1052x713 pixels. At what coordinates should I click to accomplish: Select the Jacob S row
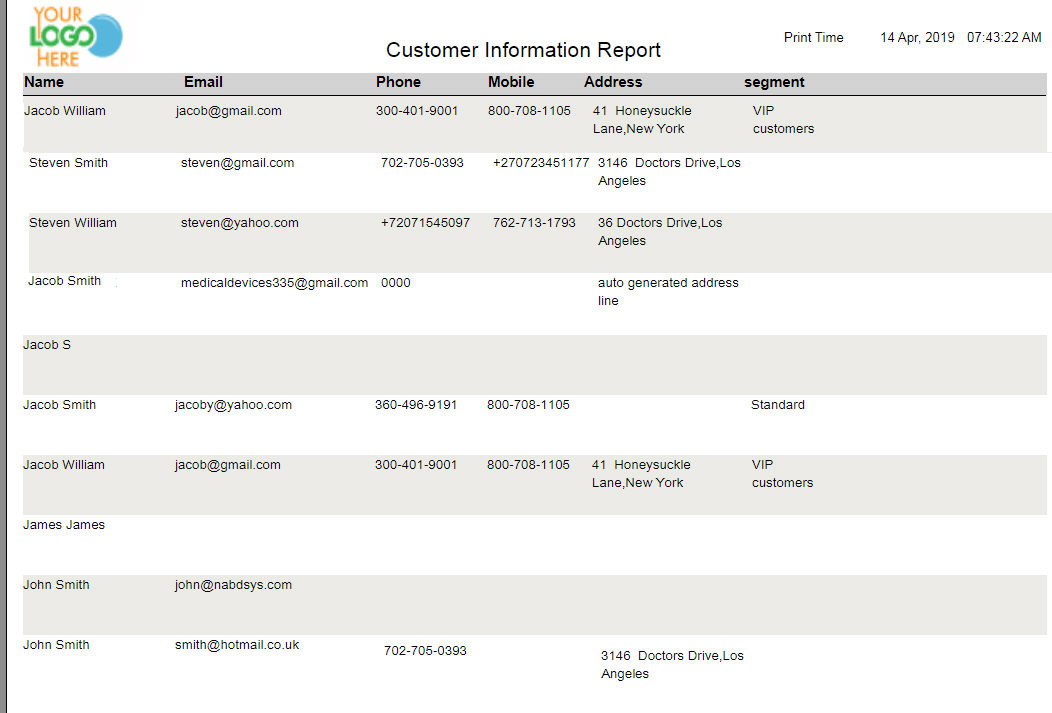tap(535, 365)
